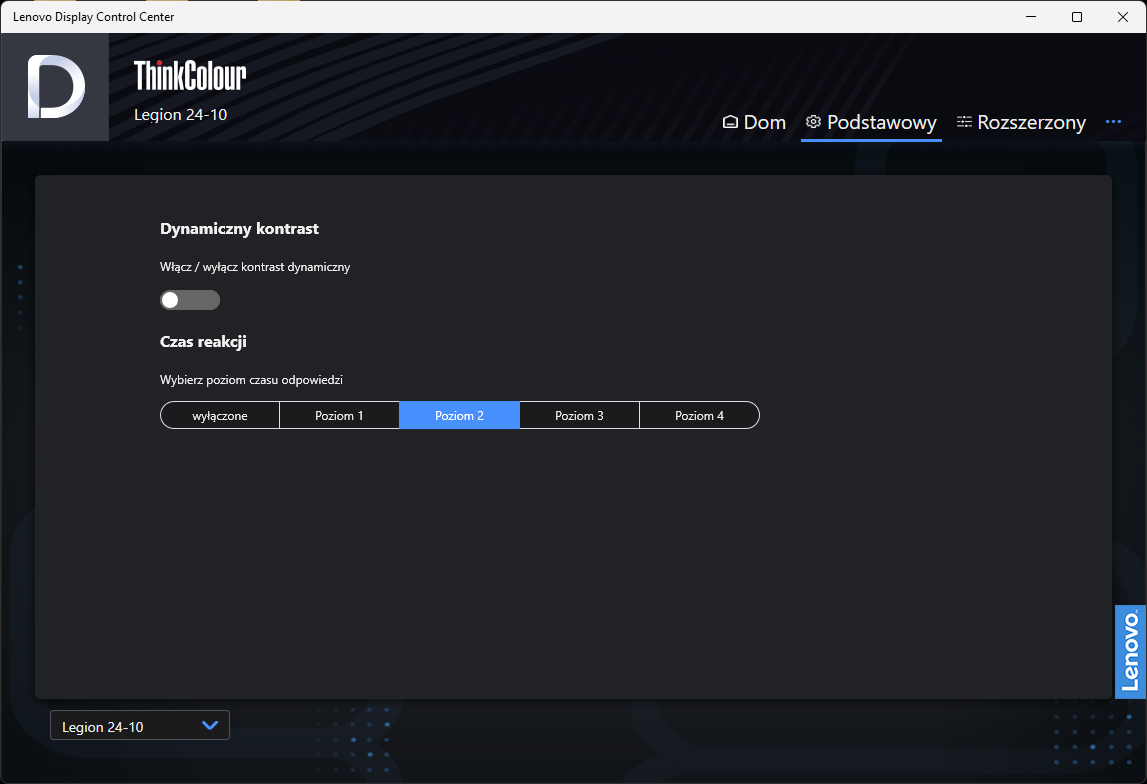Screen dimensions: 1147x784
Task: Click the sliders icon beside Rozszerzony
Action: 964,122
